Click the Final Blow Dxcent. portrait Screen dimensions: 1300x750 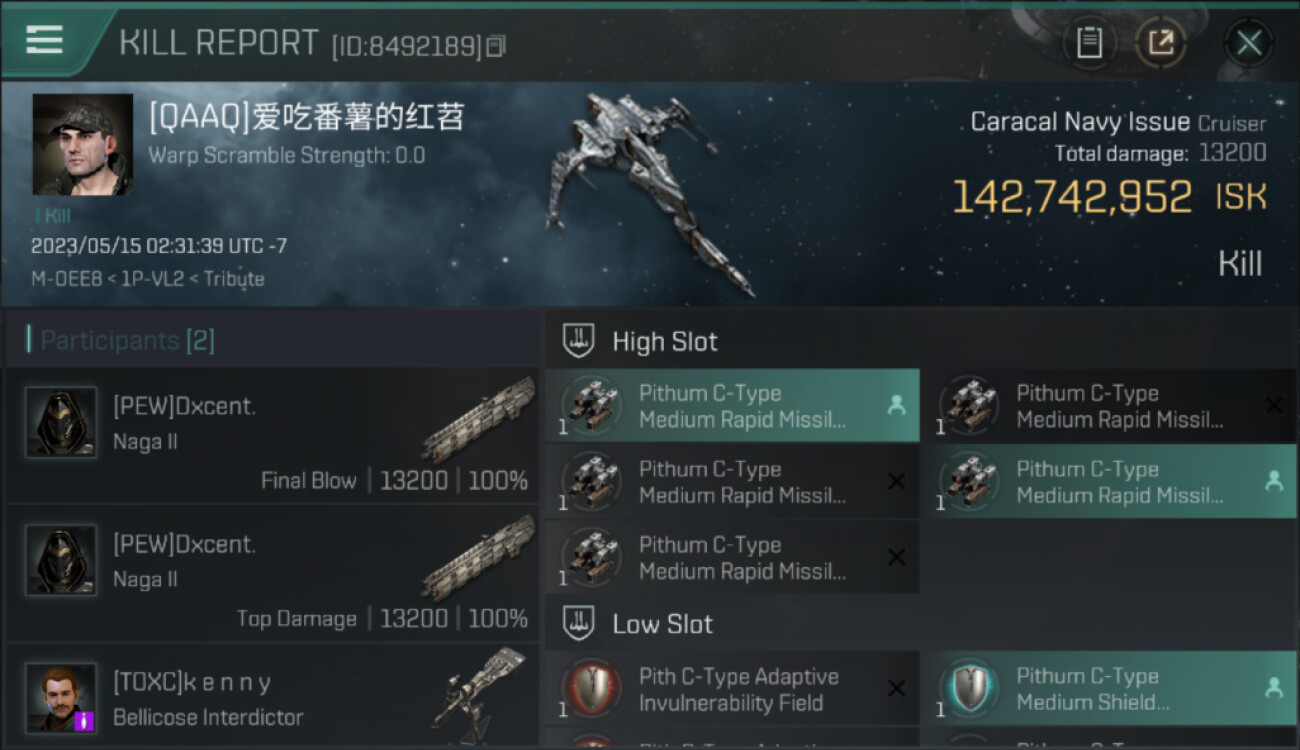[x=61, y=422]
